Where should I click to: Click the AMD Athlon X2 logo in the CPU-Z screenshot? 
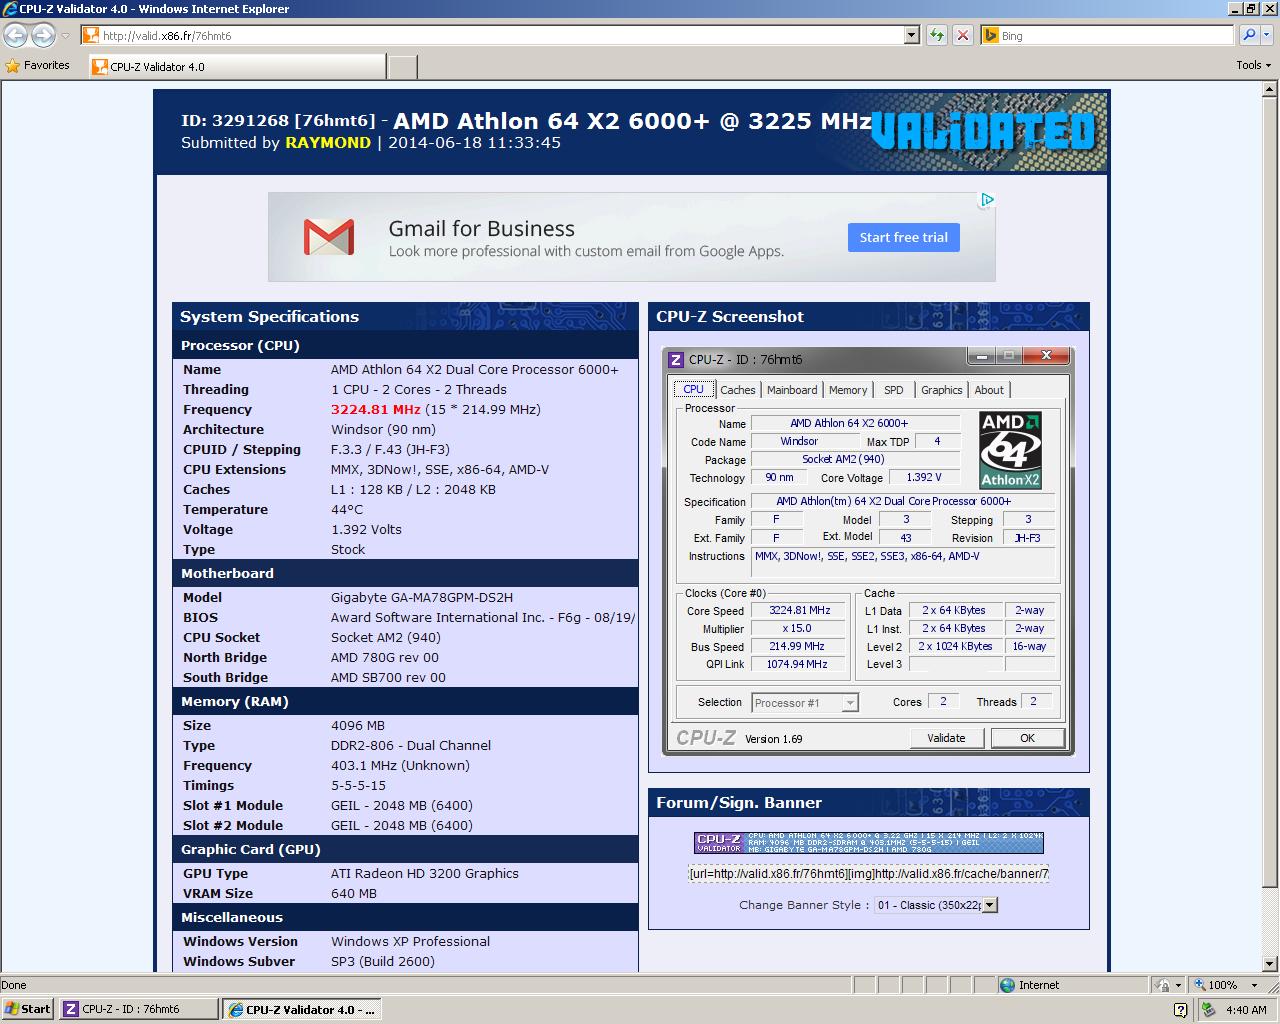[x=1010, y=449]
